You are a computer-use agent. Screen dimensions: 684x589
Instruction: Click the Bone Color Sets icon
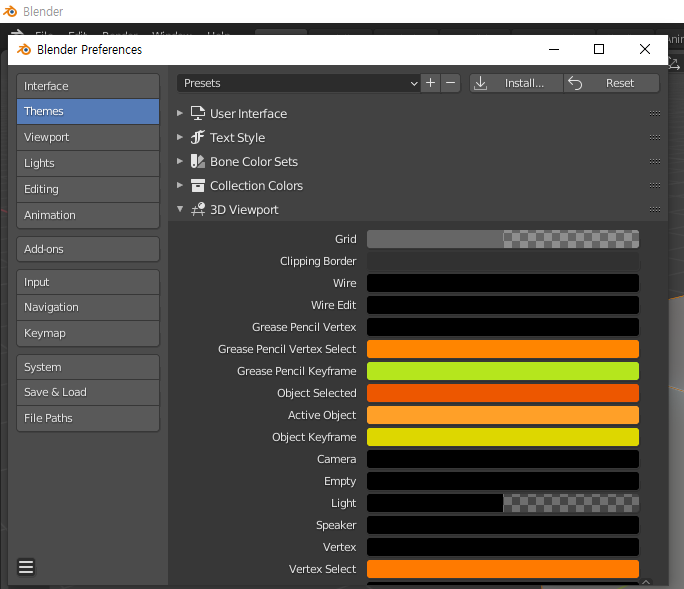pyautogui.click(x=198, y=161)
